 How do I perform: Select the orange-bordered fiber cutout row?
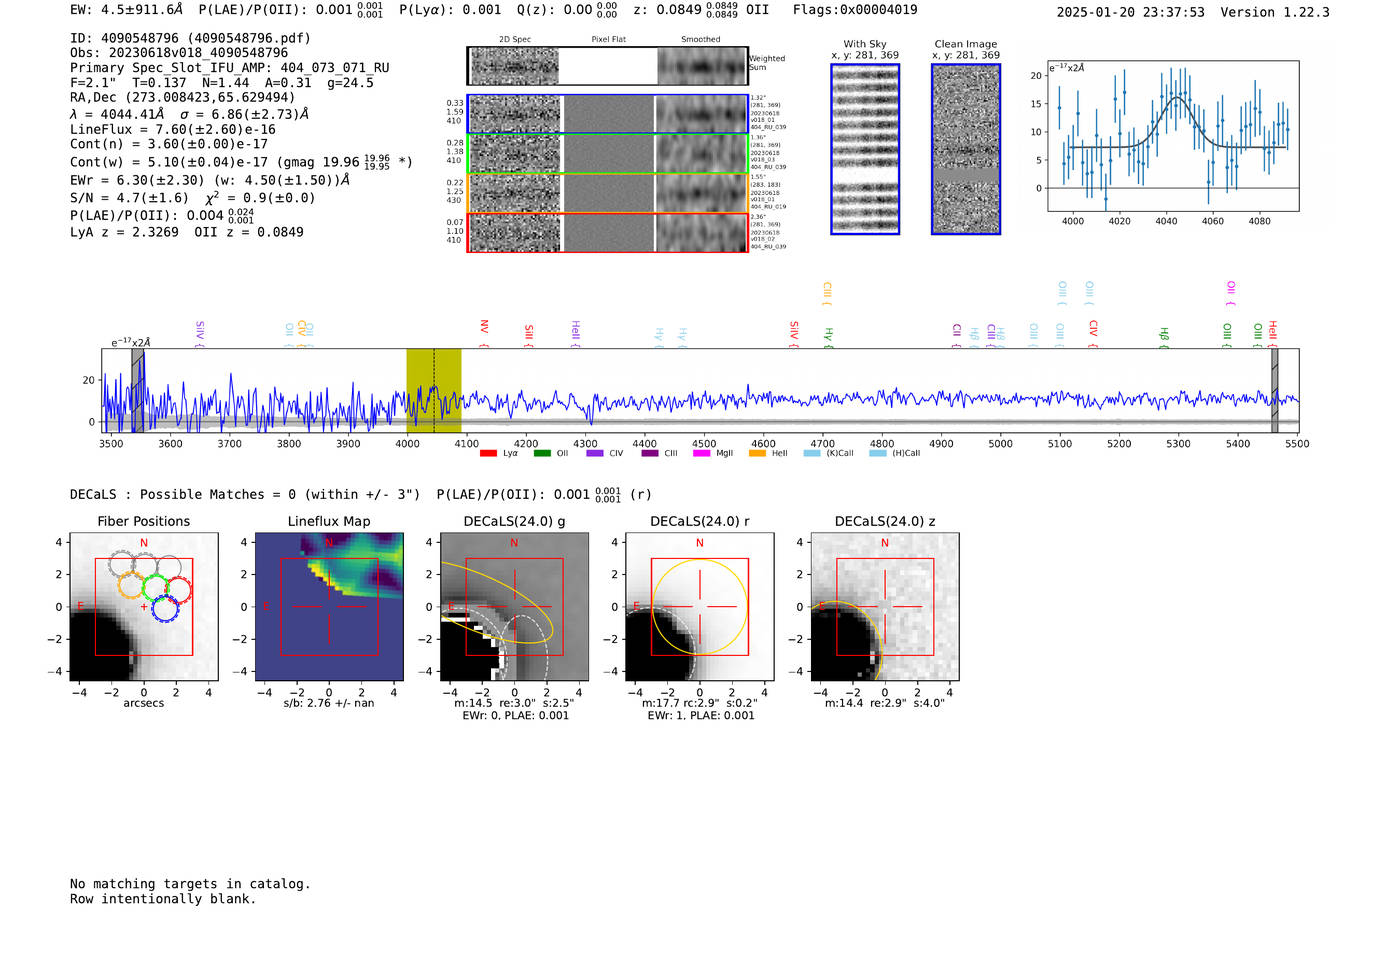[x=607, y=193]
